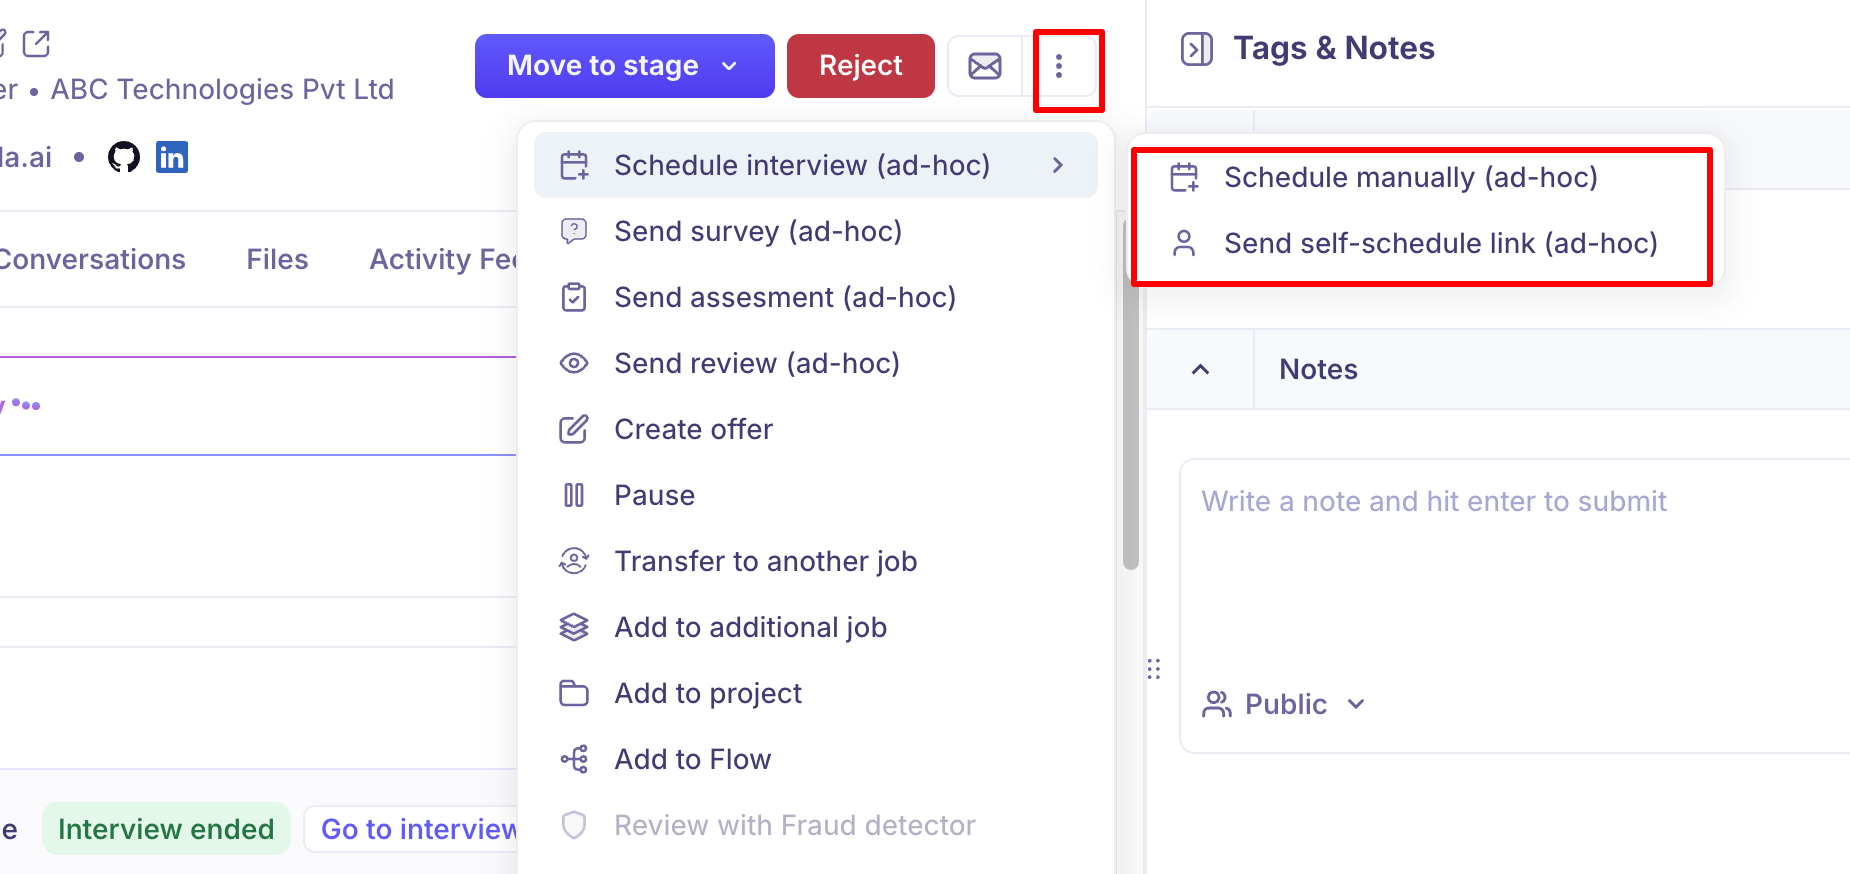Select Add to Flow
This screenshot has width=1850, height=874.
[x=816, y=759]
